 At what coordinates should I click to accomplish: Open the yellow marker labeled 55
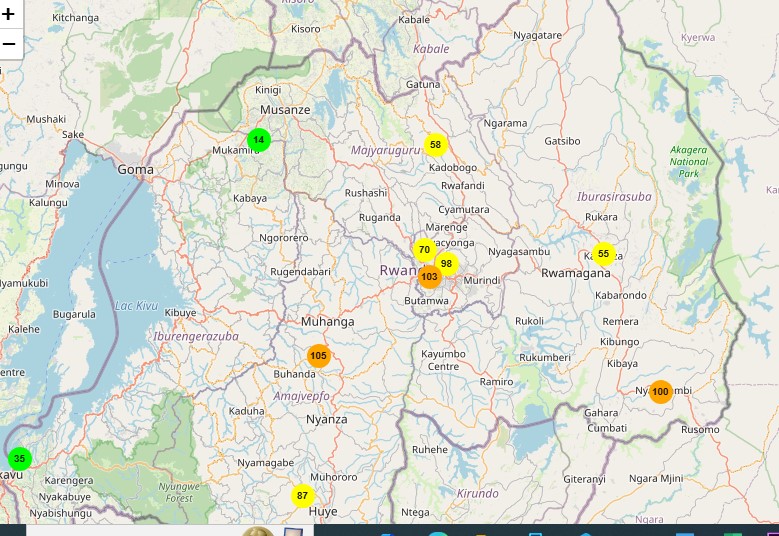point(603,254)
